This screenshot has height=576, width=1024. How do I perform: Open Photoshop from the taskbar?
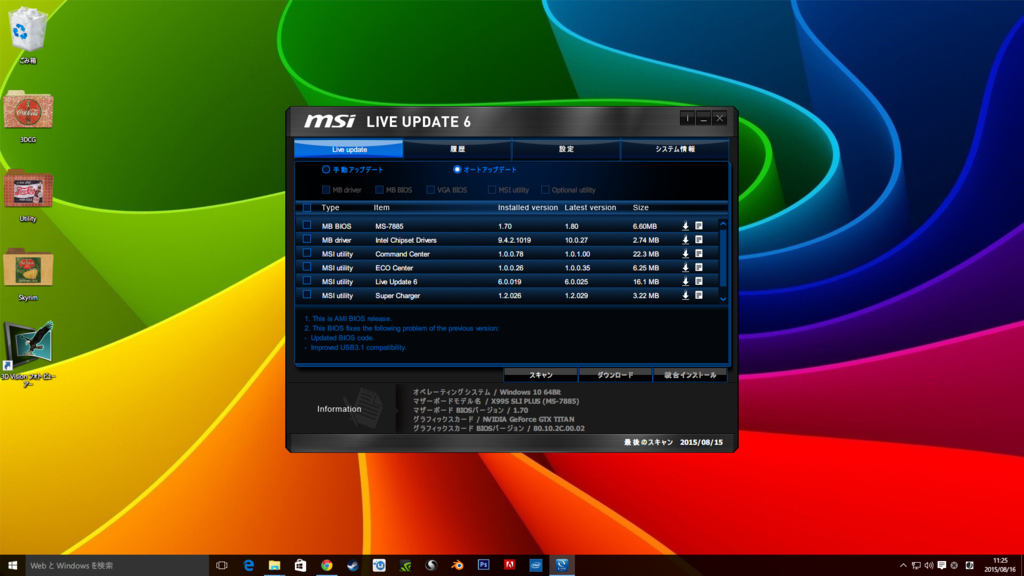click(x=483, y=565)
